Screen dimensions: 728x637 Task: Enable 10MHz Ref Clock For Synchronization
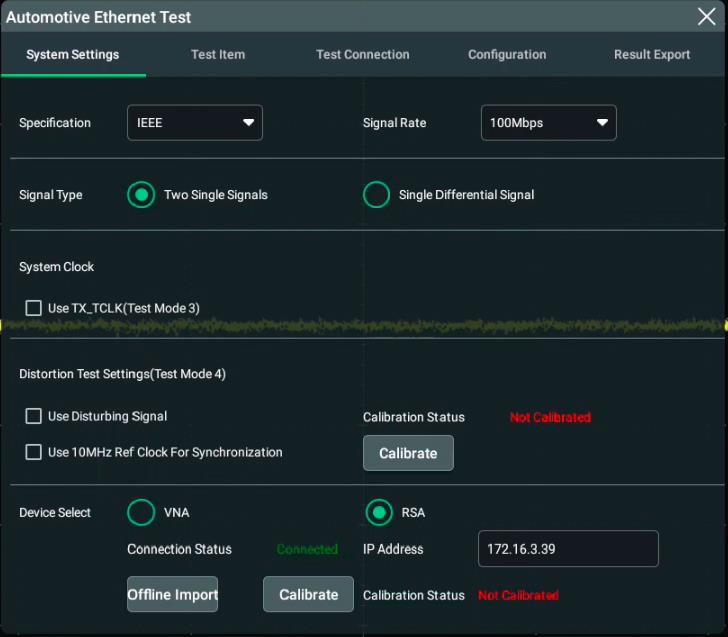click(x=34, y=452)
